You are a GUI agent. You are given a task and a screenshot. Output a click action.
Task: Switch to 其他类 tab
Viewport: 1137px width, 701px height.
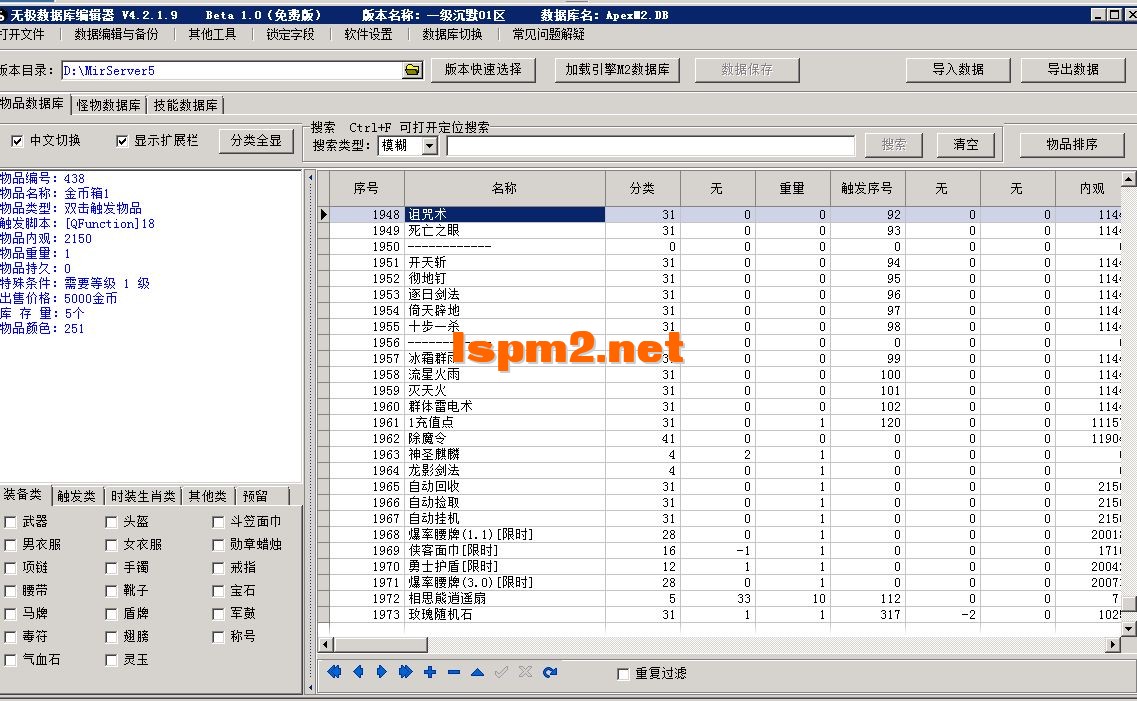click(x=207, y=496)
